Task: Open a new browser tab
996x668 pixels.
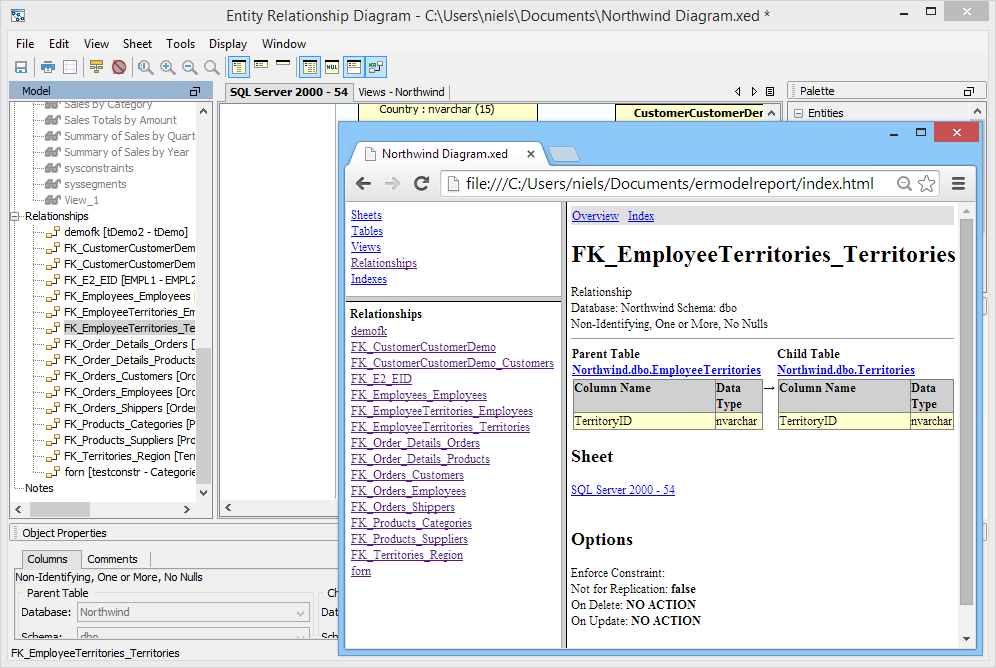Action: (x=563, y=154)
